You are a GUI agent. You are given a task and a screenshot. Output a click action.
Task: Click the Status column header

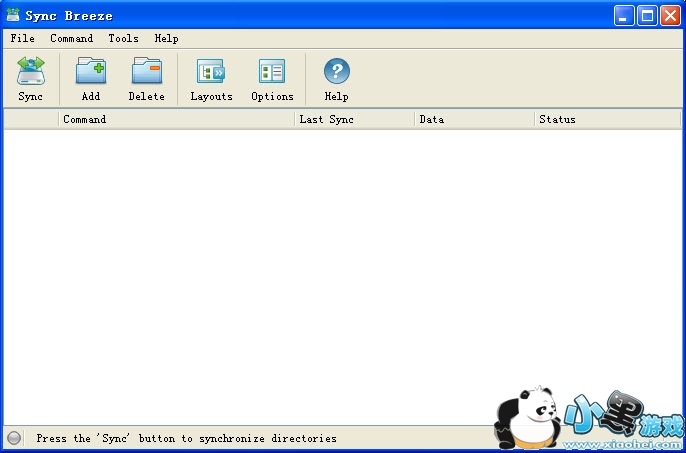tap(608, 119)
